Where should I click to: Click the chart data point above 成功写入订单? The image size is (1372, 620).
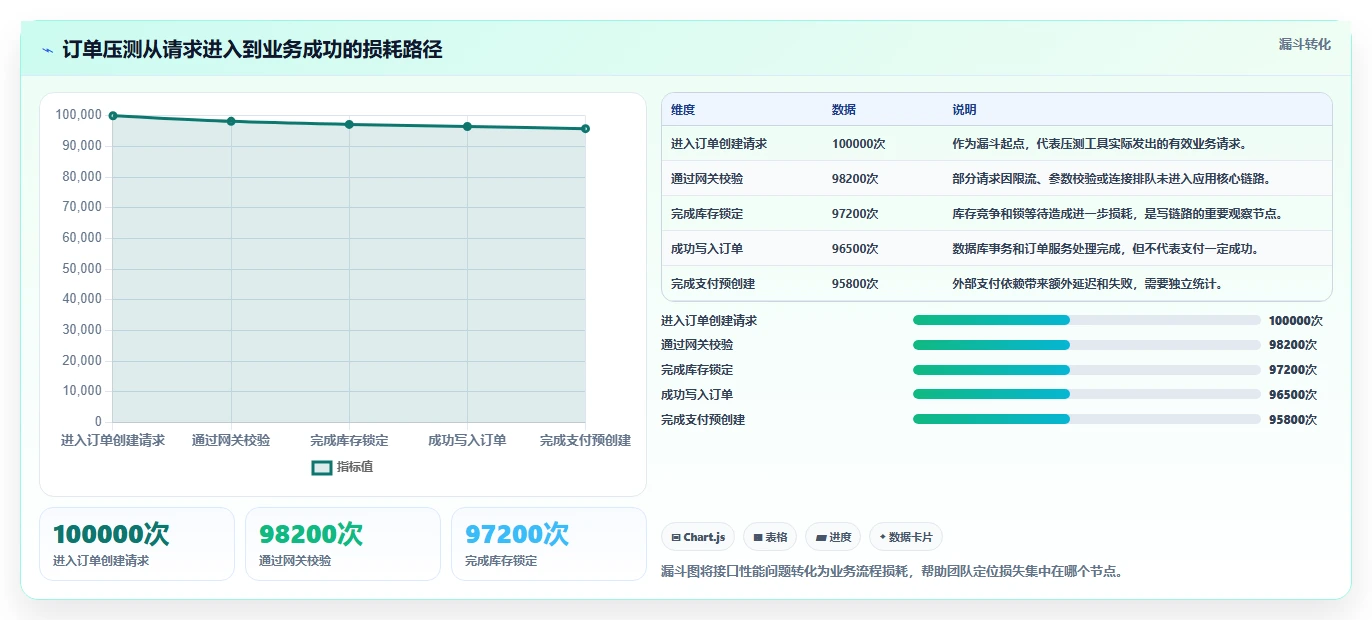point(467,126)
